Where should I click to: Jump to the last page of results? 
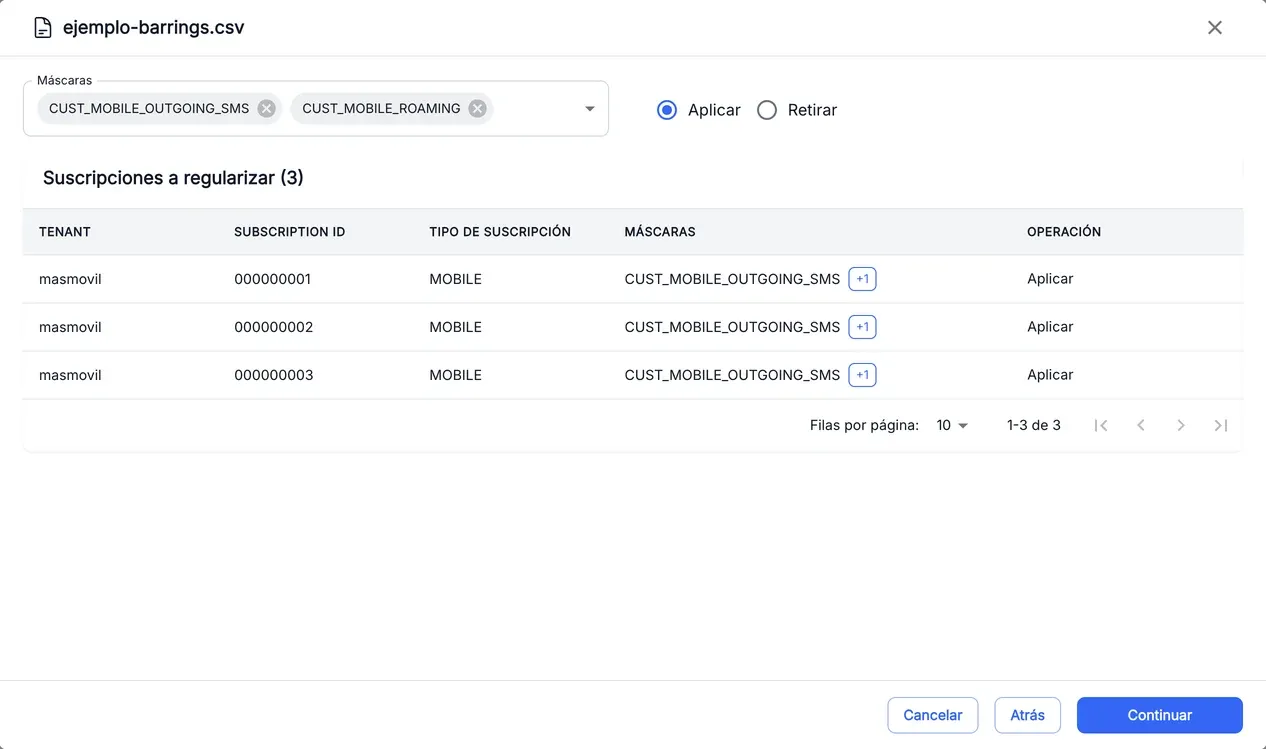pos(1221,426)
